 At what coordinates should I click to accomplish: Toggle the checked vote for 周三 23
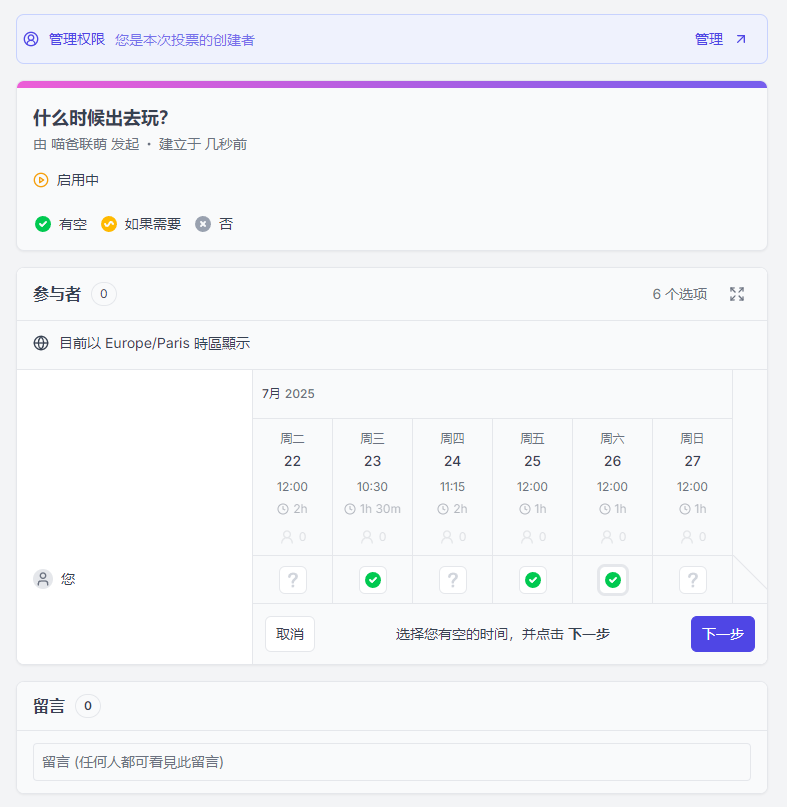click(x=373, y=580)
